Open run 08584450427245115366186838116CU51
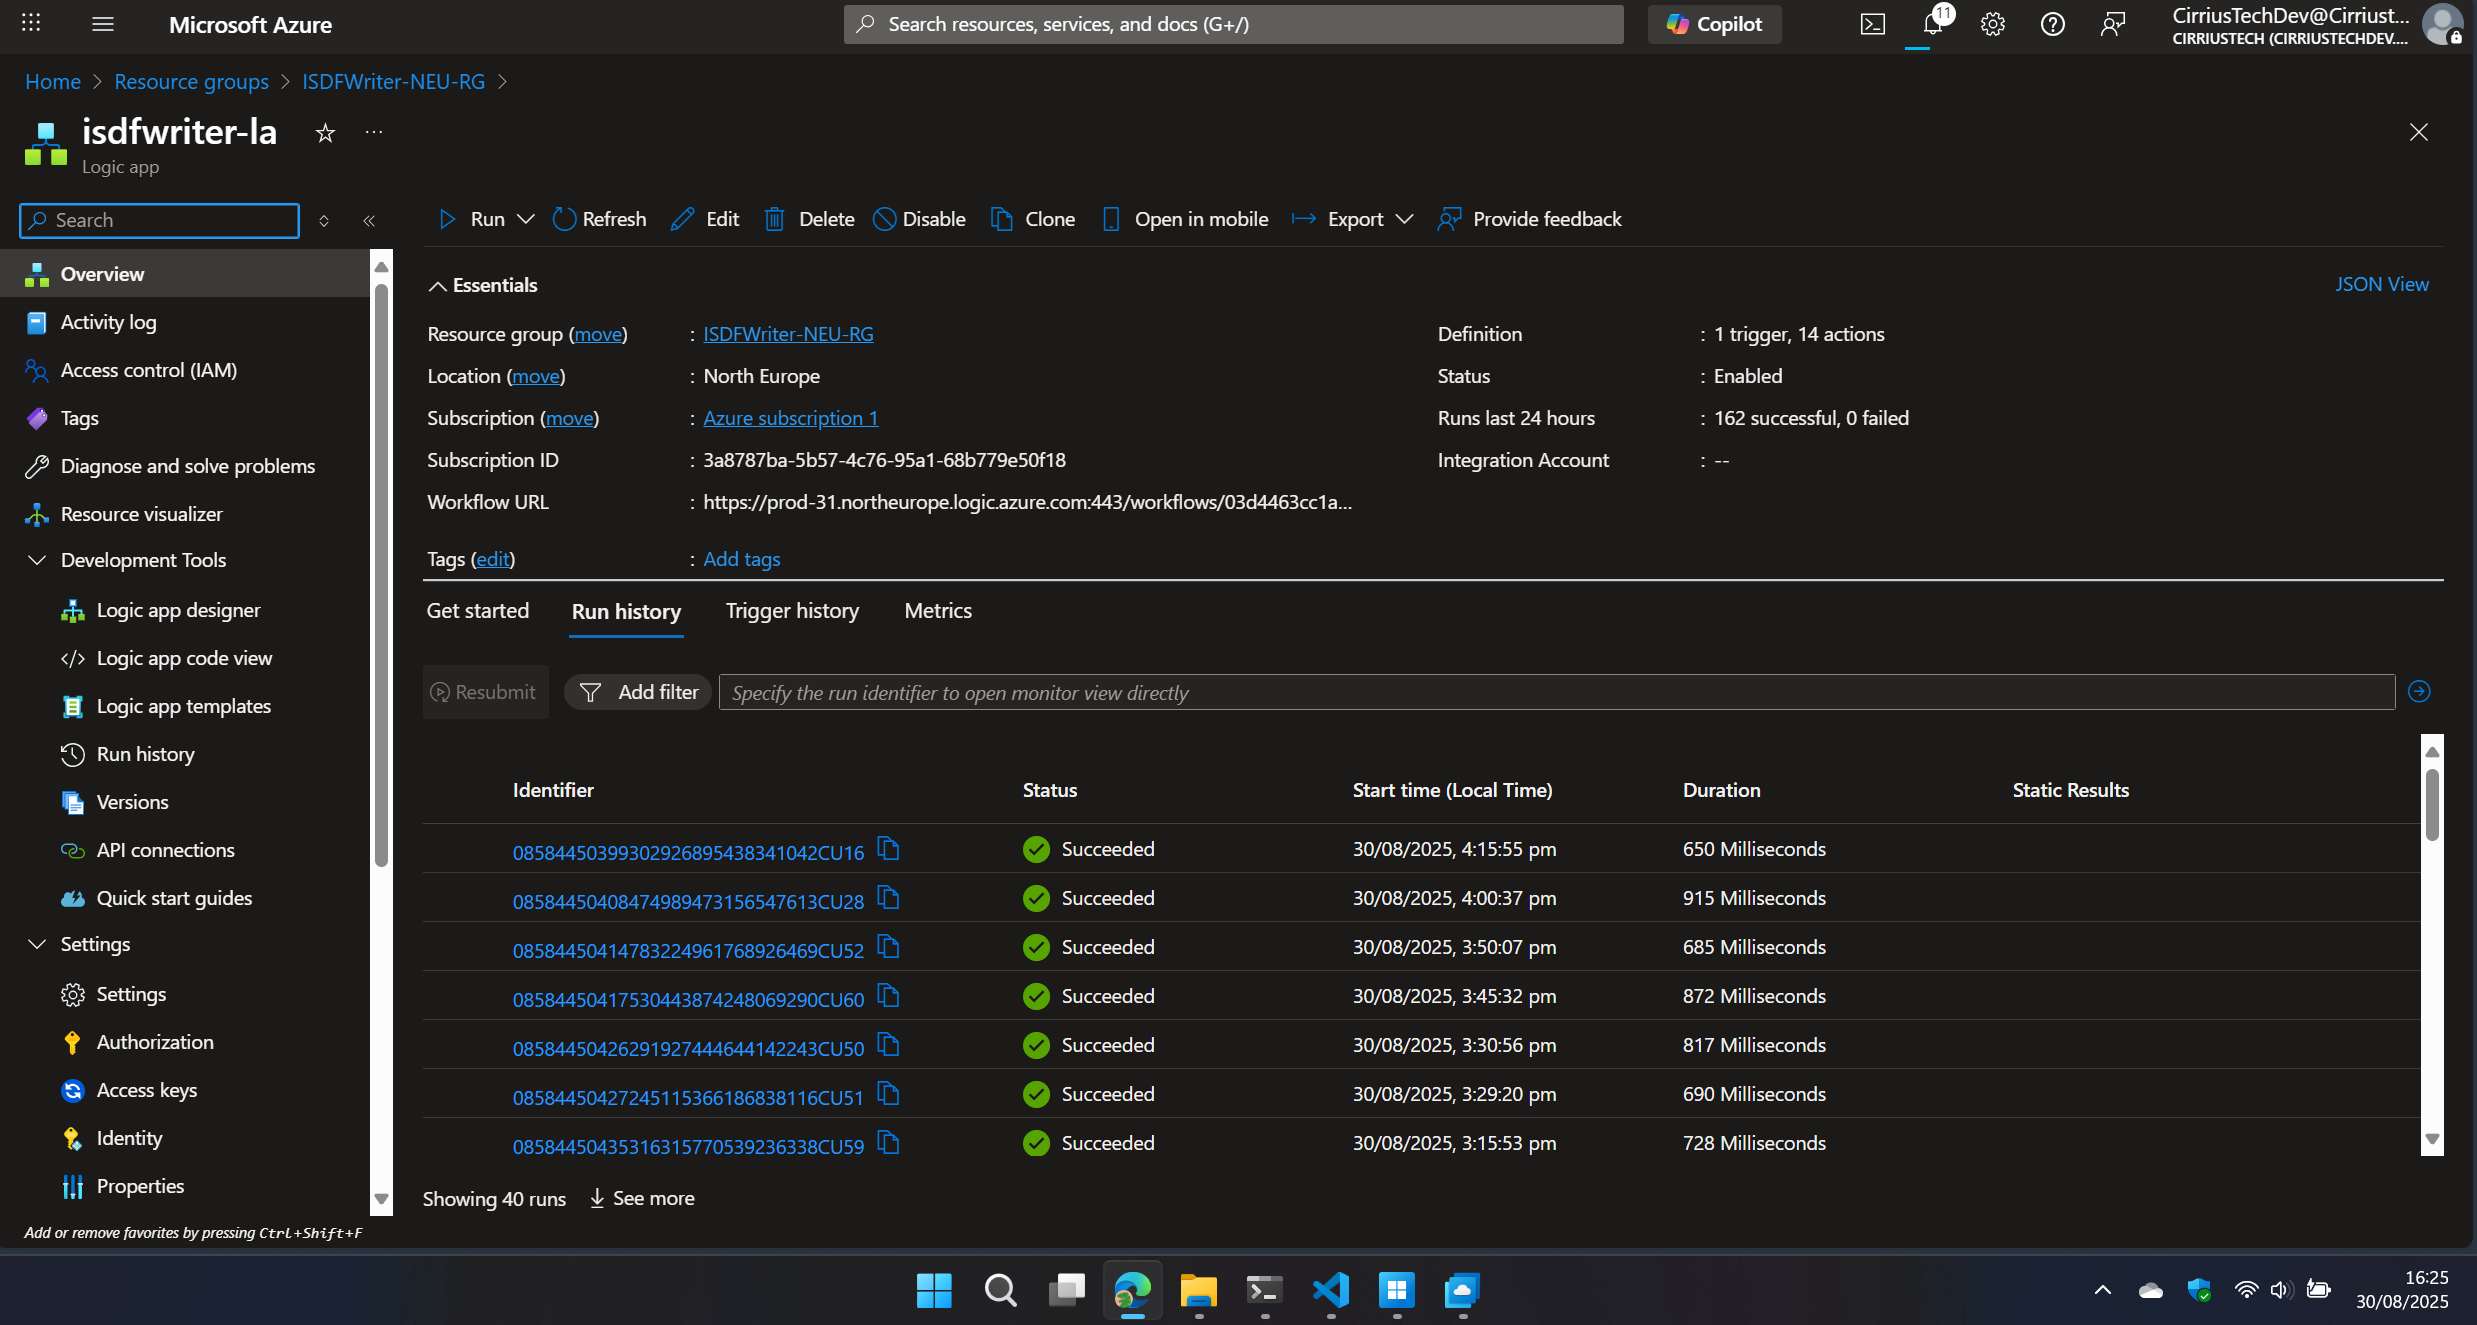The image size is (2477, 1325). click(688, 1097)
